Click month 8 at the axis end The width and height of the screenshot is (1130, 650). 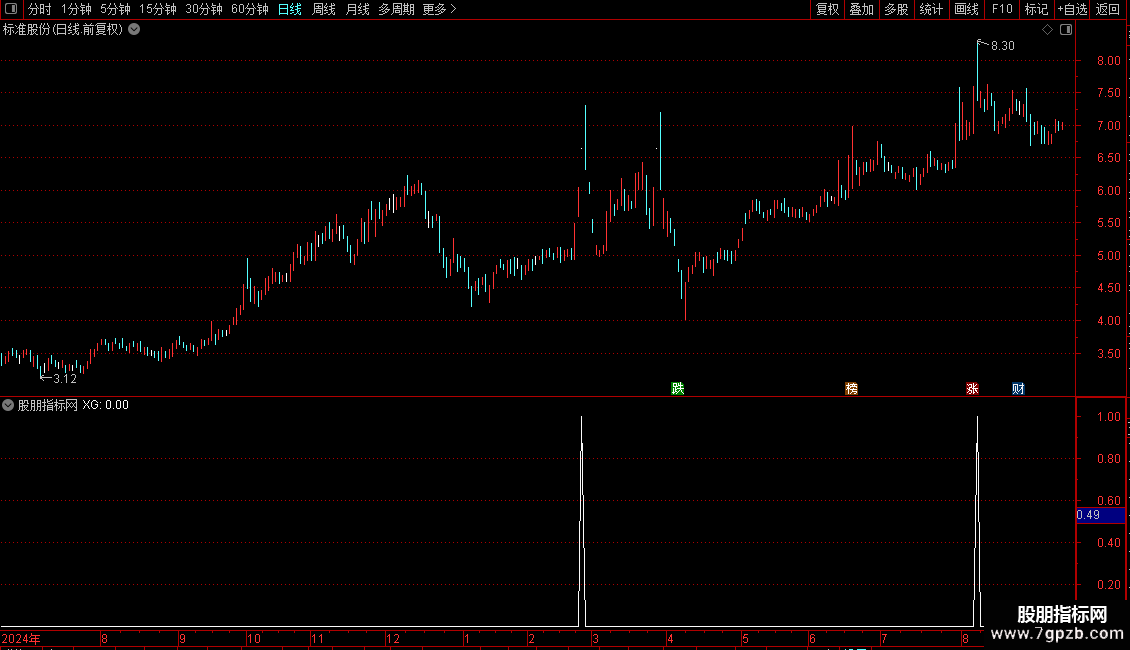pos(965,638)
